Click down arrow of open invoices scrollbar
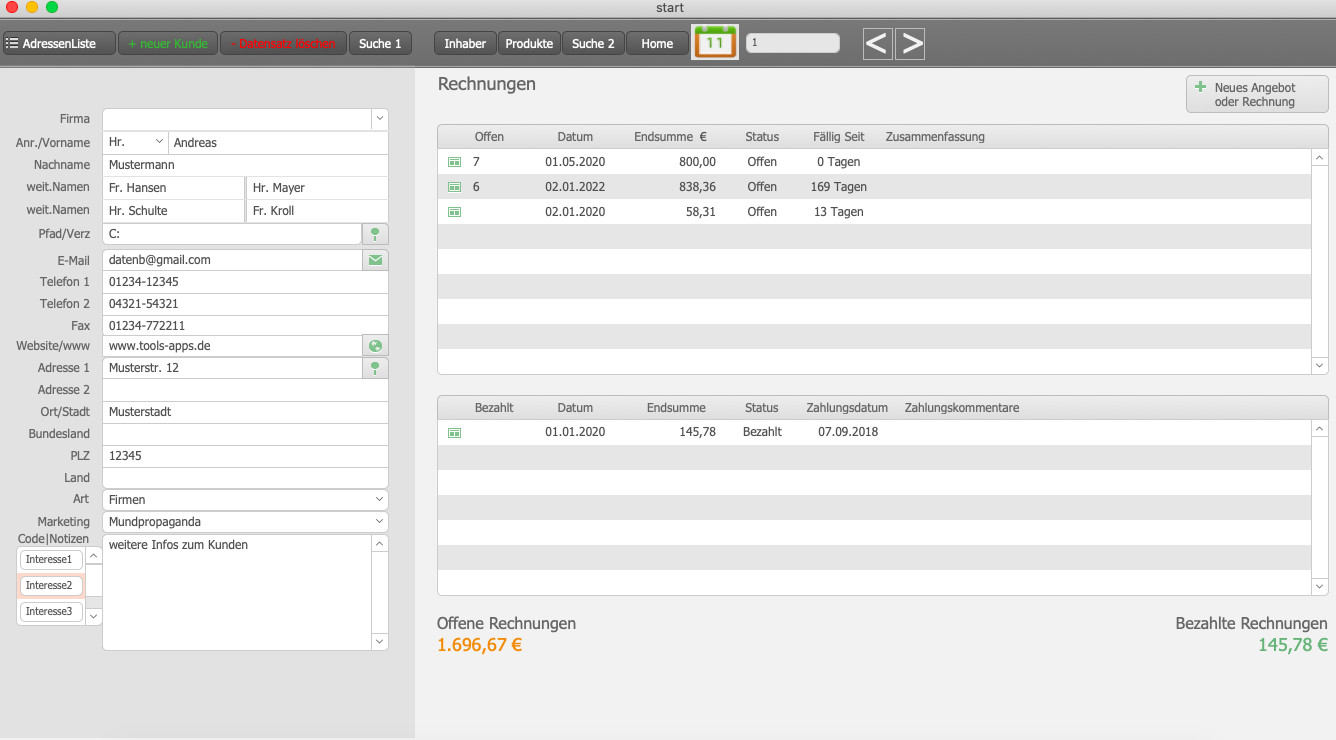Screen dimensions: 1336x740 point(1320,366)
